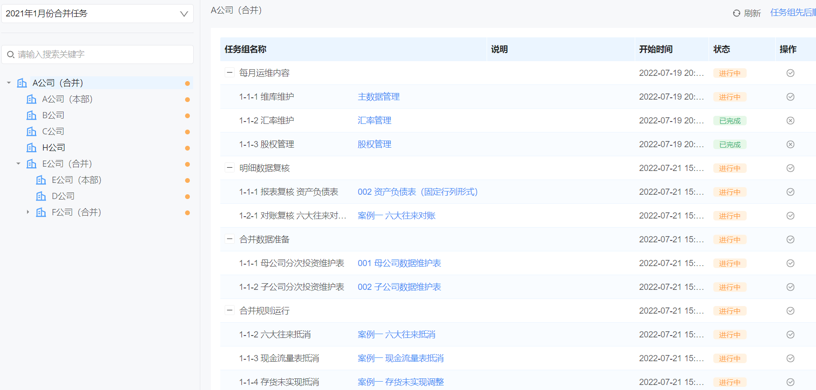816x390 pixels.
Task: Select A公司（本部）in the company tree
Action: (67, 99)
